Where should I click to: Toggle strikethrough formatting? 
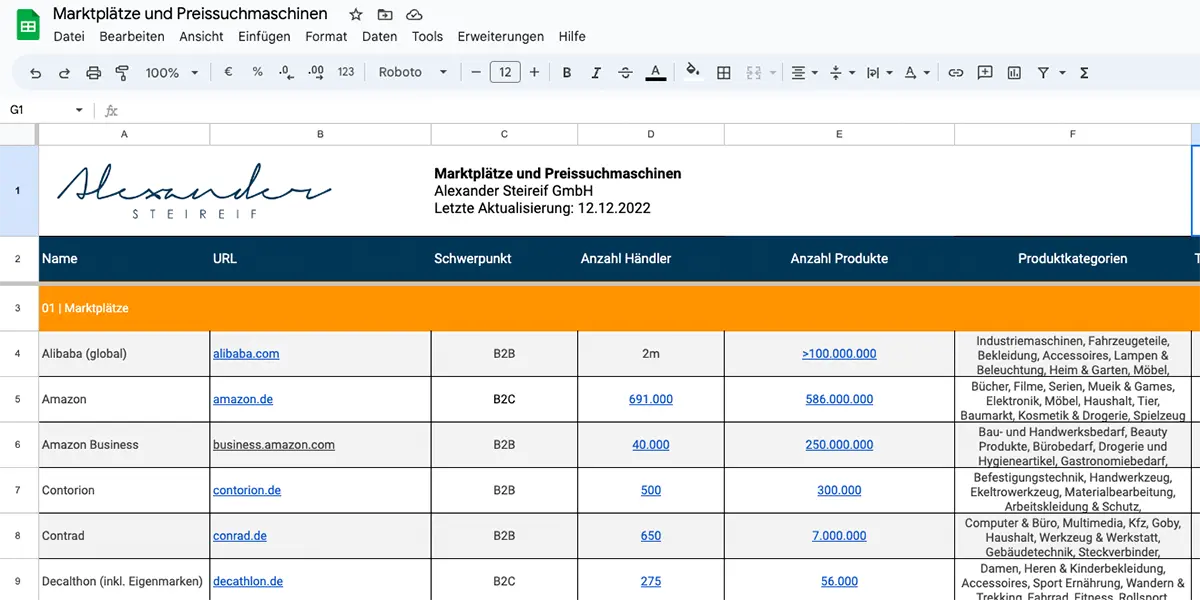pyautogui.click(x=625, y=72)
